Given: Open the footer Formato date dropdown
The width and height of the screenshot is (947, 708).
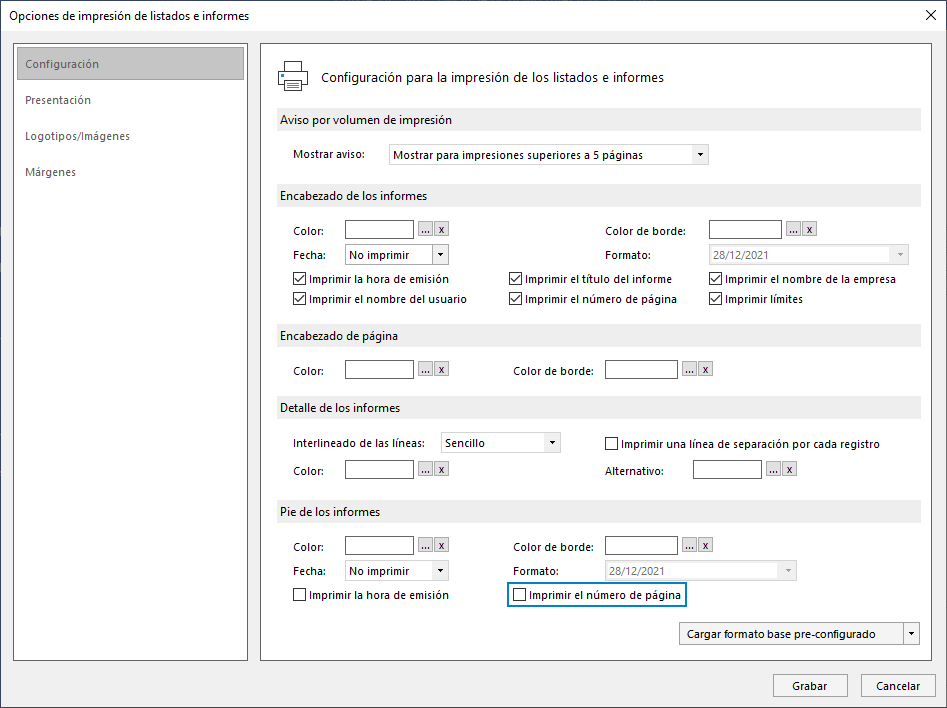Looking at the screenshot, I should (788, 571).
